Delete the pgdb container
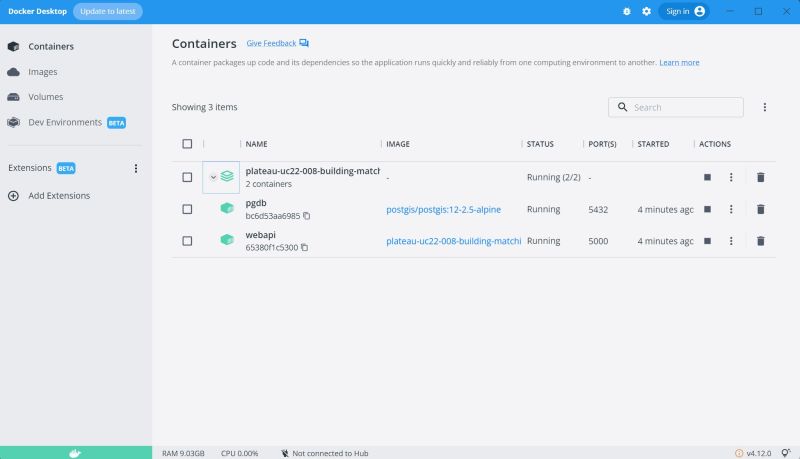800x459 pixels. 761,209
